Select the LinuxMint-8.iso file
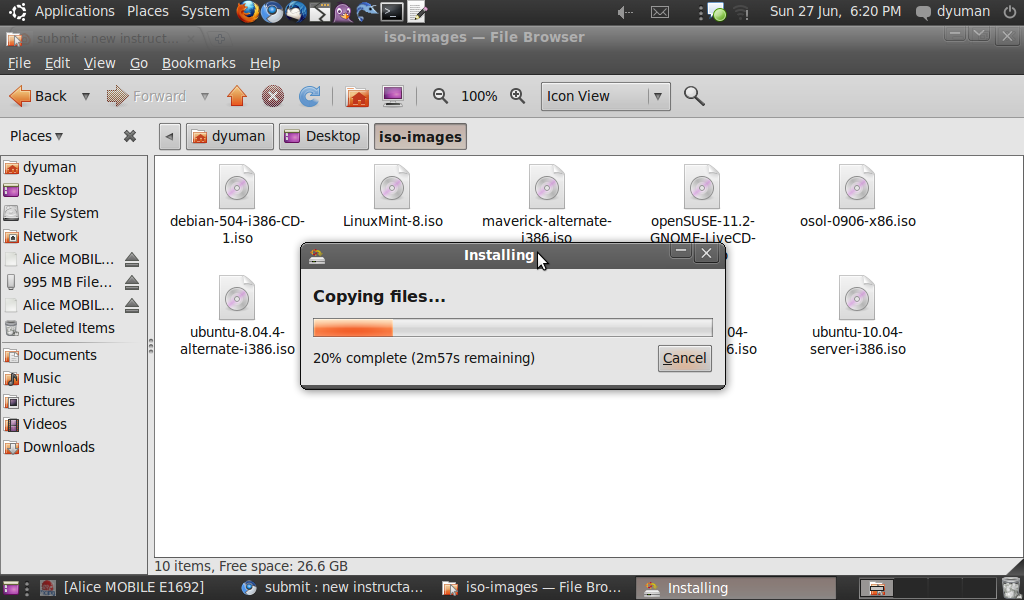 [392, 196]
